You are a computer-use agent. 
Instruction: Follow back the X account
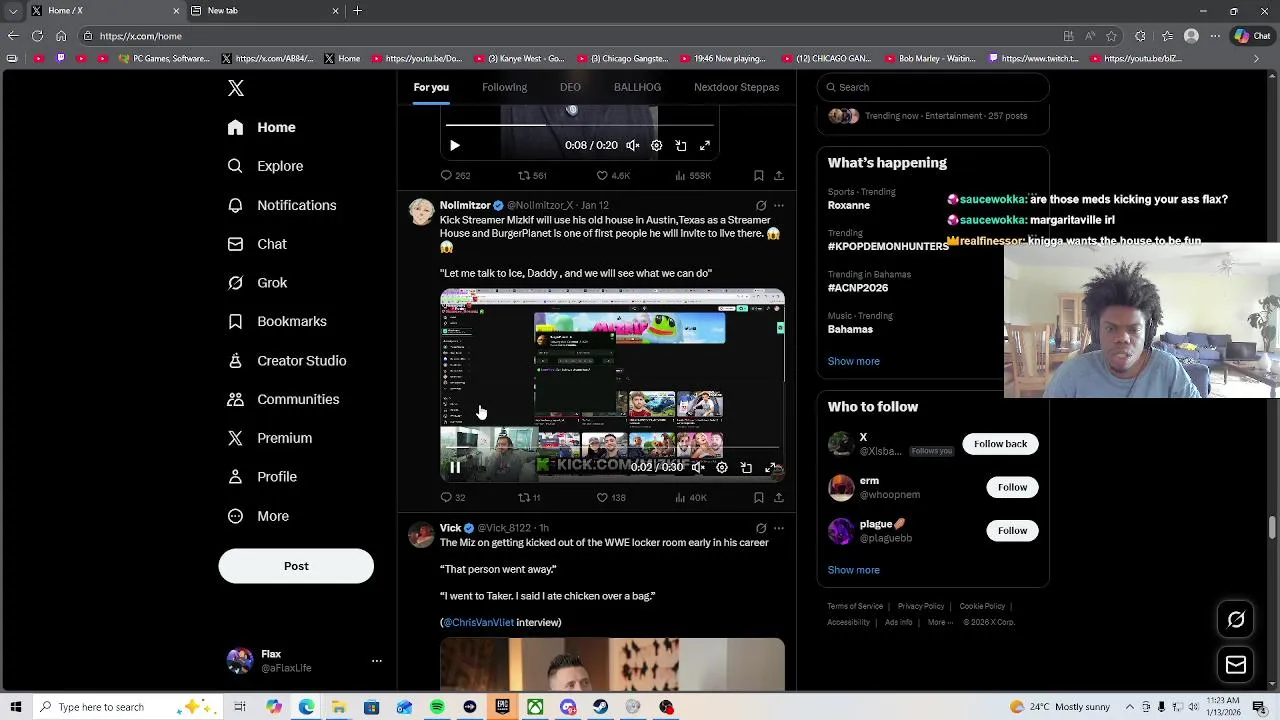(x=1000, y=444)
